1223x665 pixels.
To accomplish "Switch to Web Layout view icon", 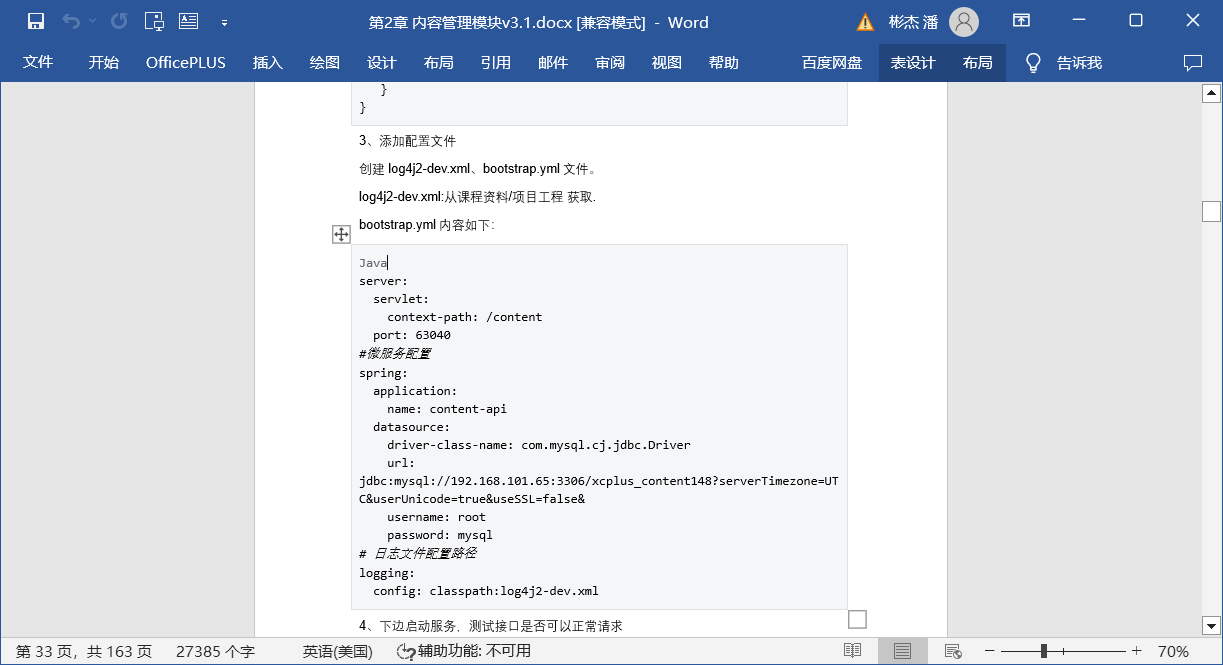I will point(953,651).
